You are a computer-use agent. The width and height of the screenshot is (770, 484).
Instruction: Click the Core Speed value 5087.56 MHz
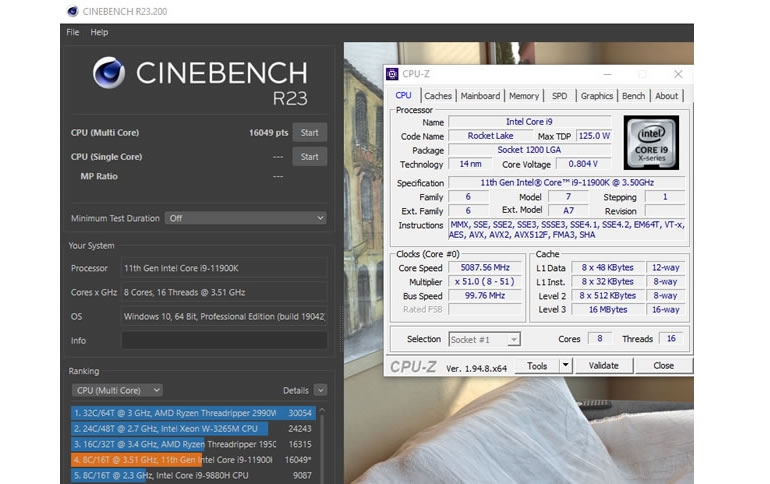485,268
